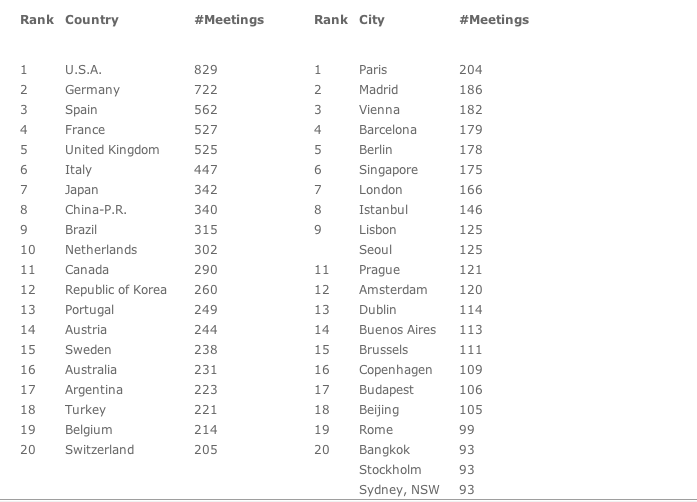The image size is (697, 502).
Task: Click the City column header
Action: [x=372, y=20]
